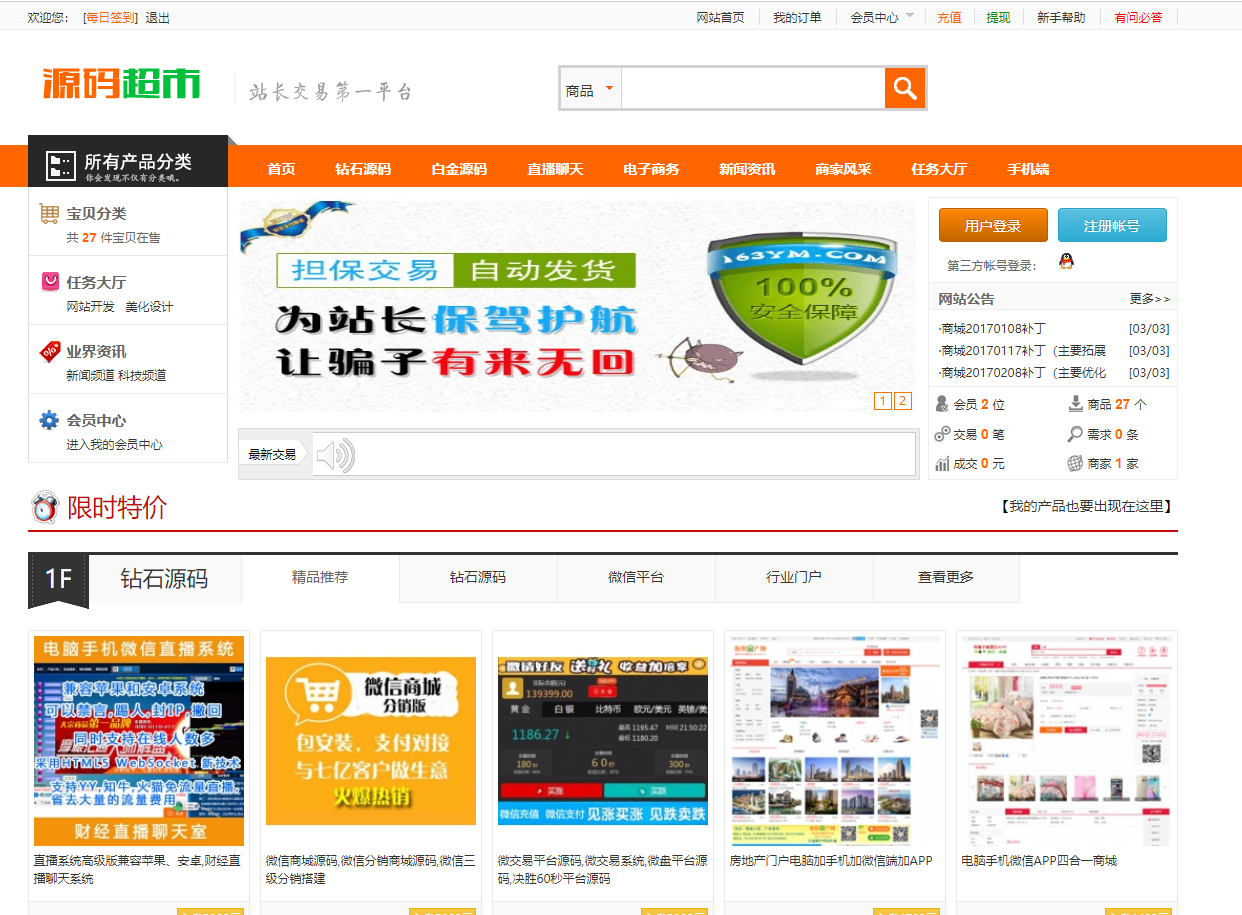This screenshot has width=1242, height=915.
Task: Click the 注册帐号 button
Action: click(1112, 225)
